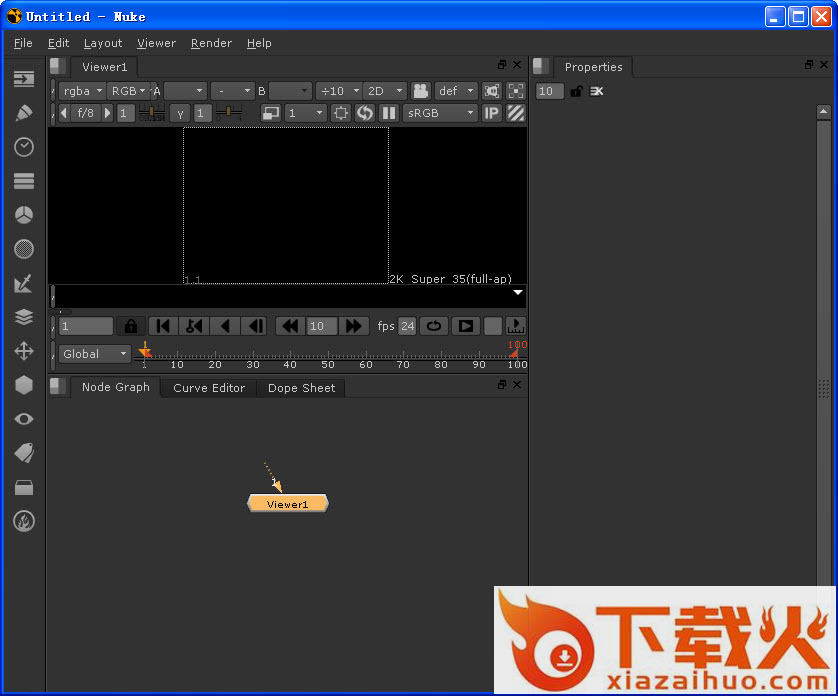Click the clear all properties panels icon

[x=596, y=91]
